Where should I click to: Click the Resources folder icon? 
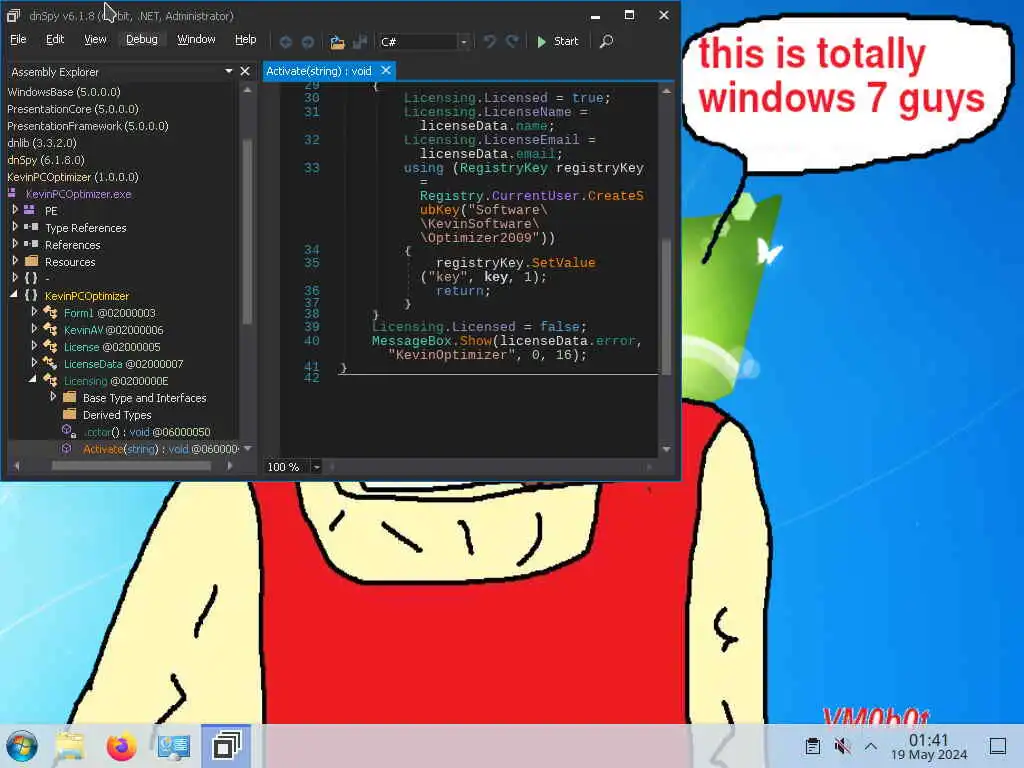31,261
